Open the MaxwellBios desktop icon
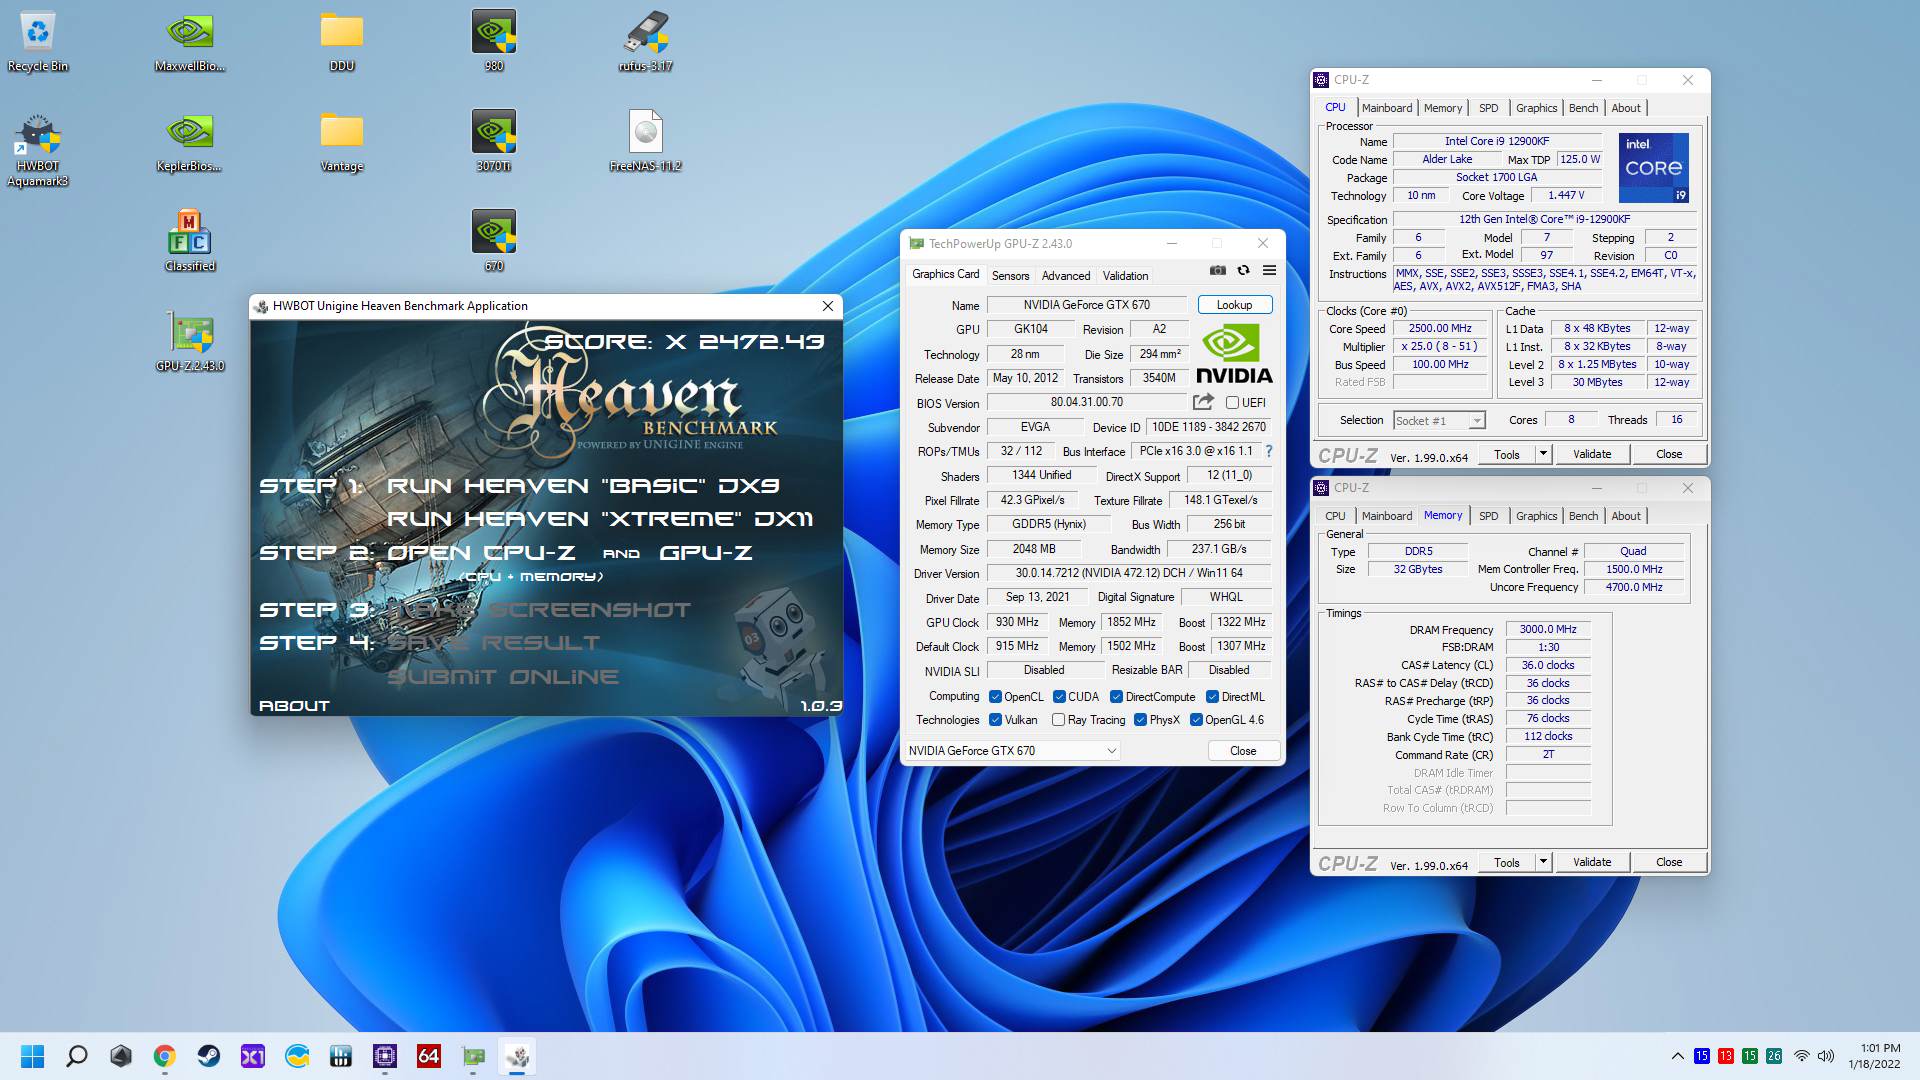This screenshot has width=1920, height=1080. coord(190,42)
